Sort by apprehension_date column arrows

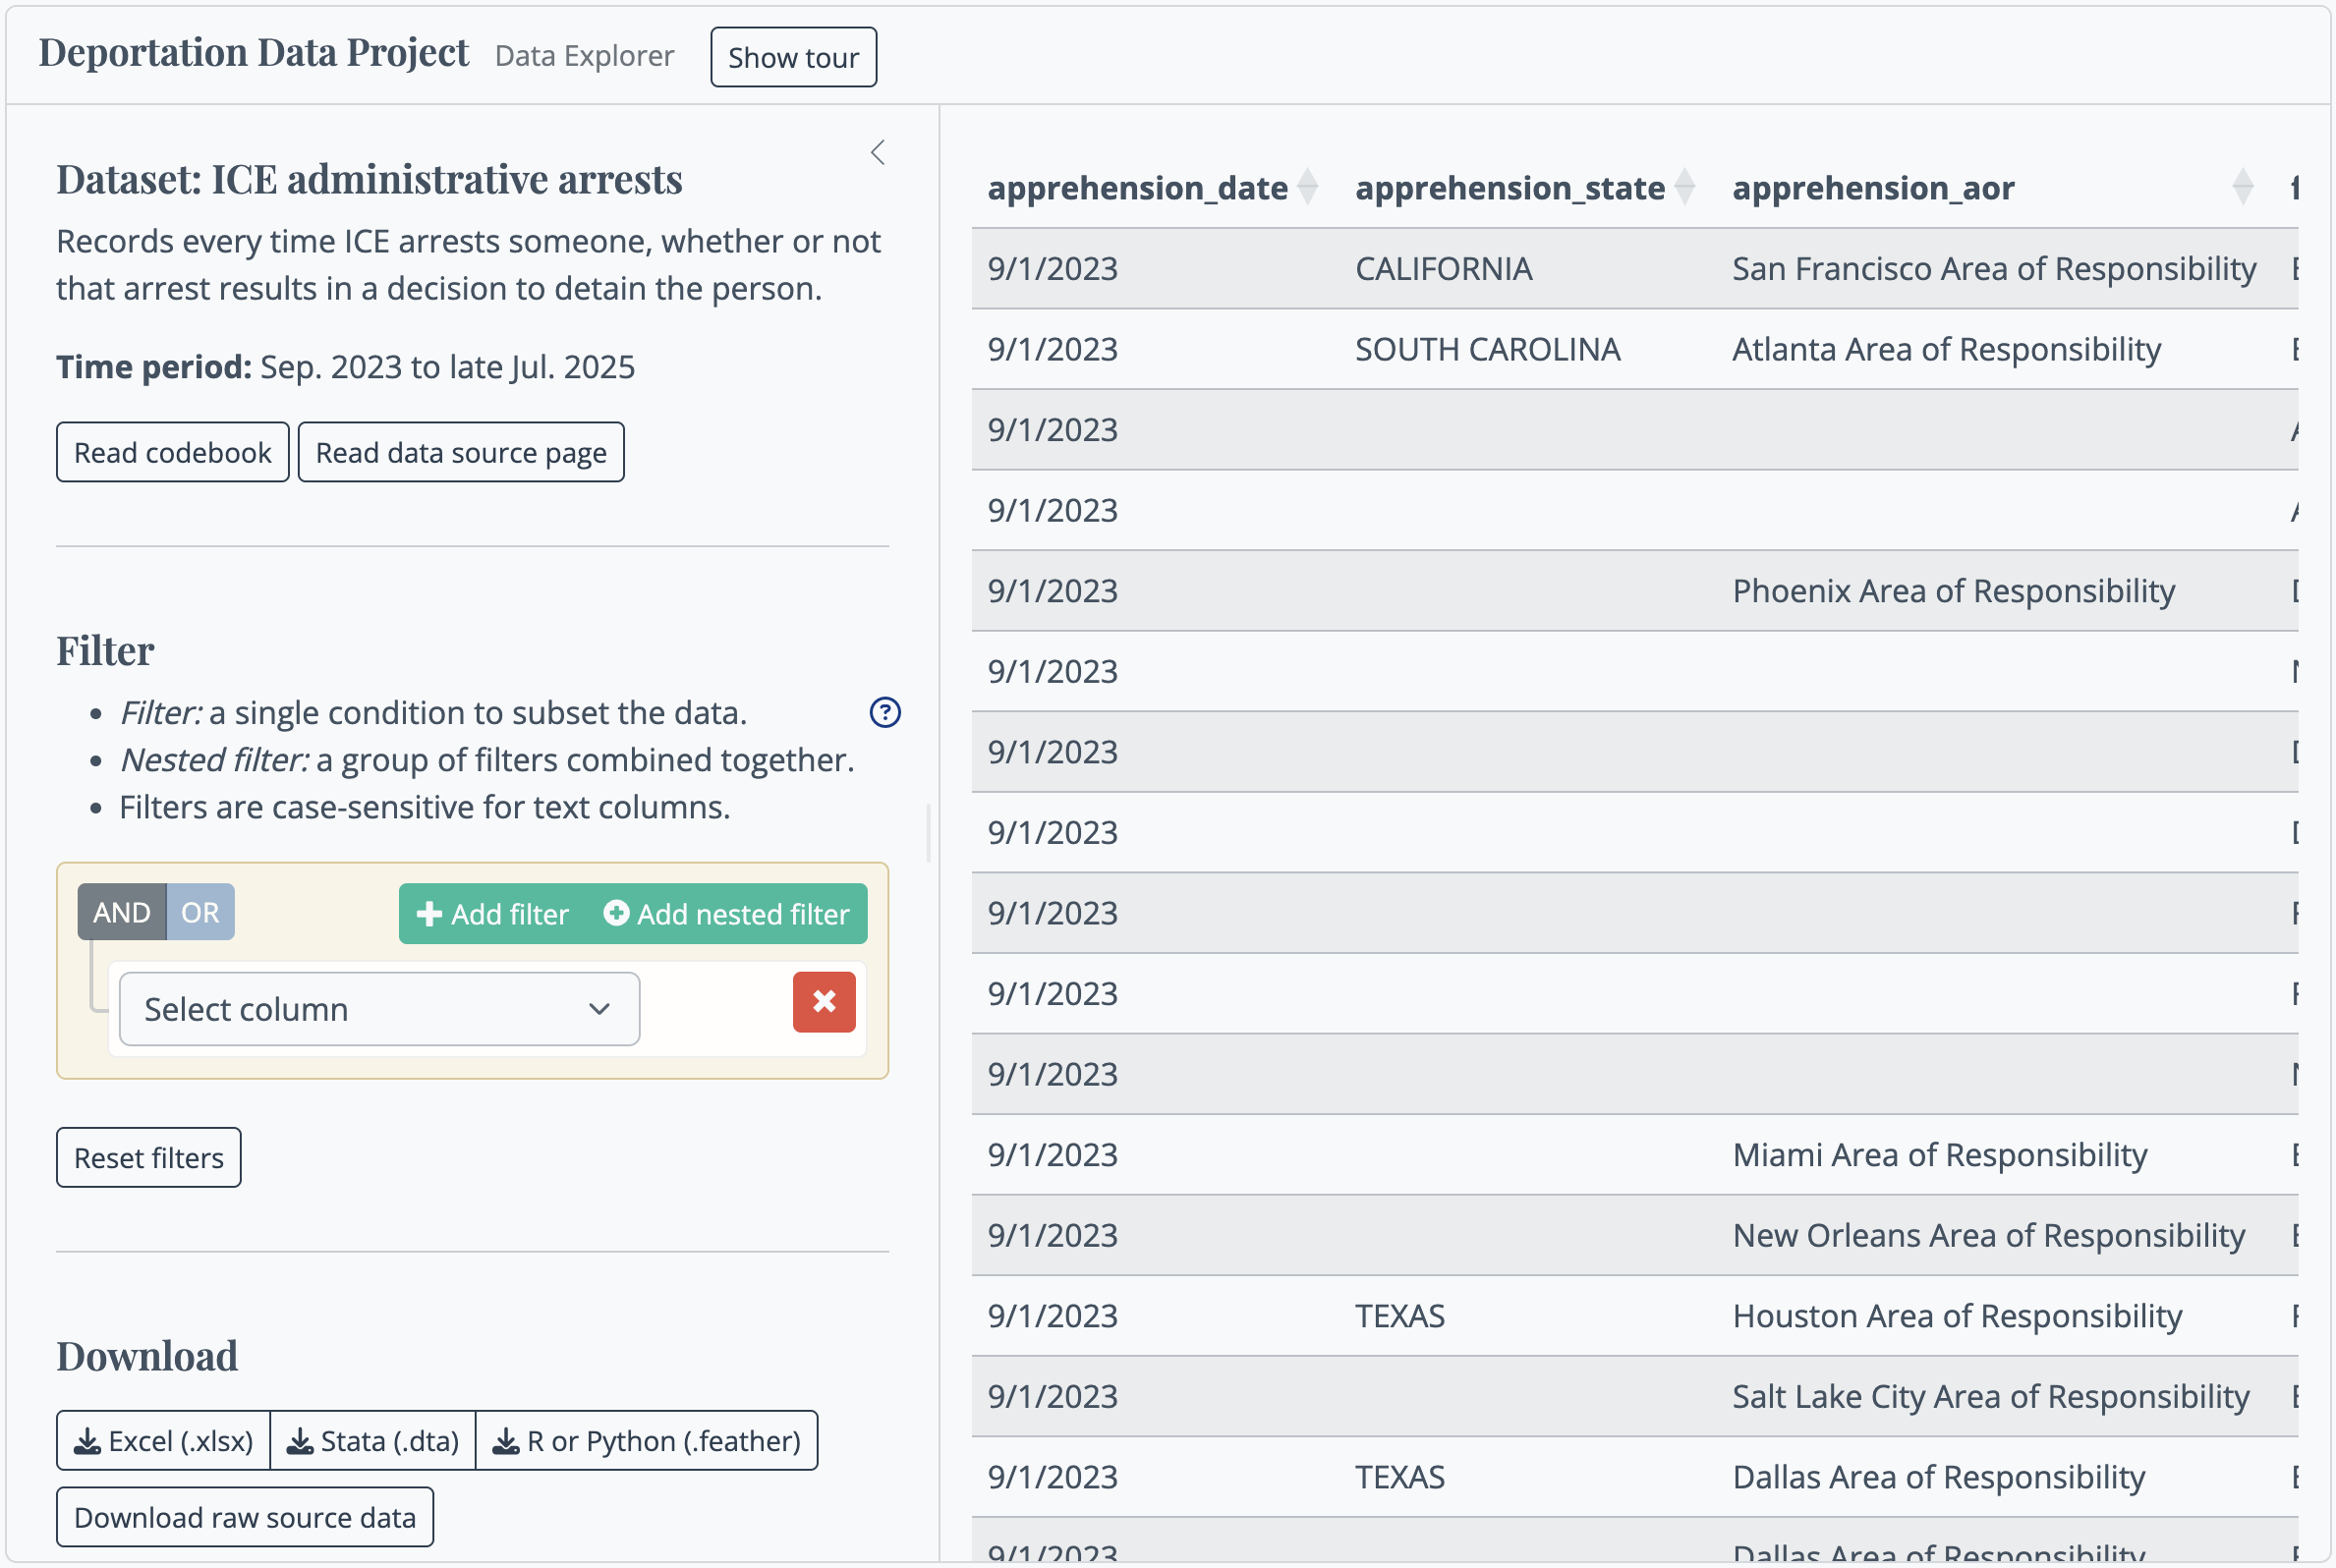click(1306, 187)
